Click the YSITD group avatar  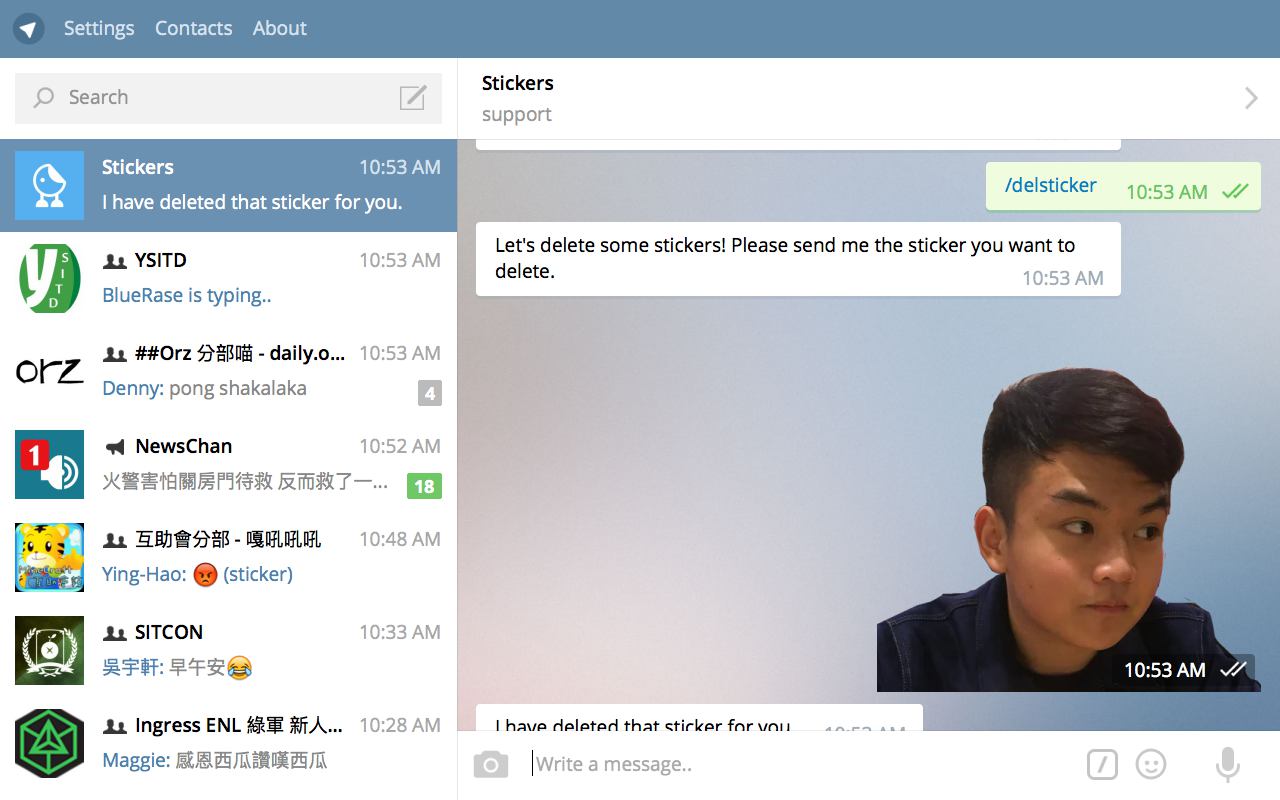pos(50,278)
